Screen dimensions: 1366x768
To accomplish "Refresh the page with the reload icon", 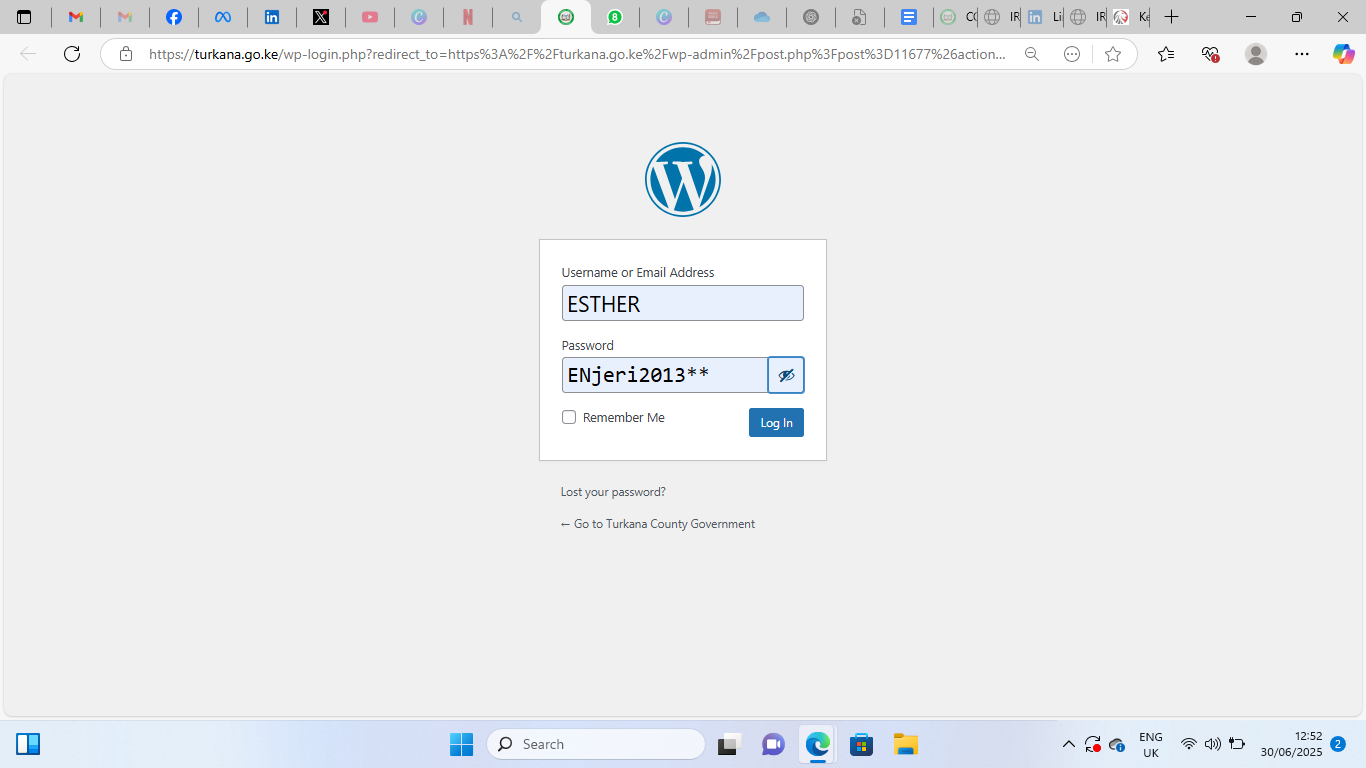I will [72, 54].
